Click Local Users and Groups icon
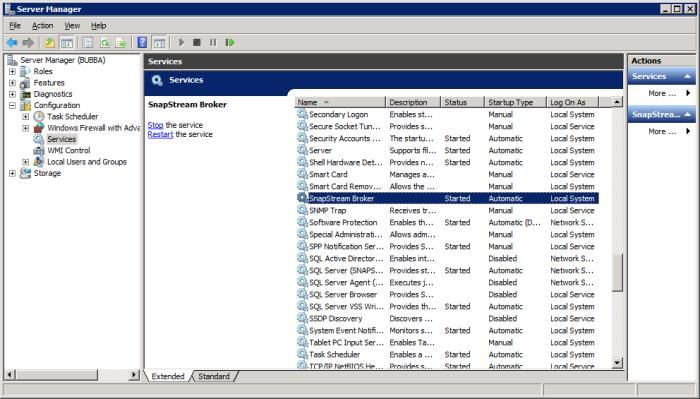The width and height of the screenshot is (700, 399). click(x=39, y=162)
